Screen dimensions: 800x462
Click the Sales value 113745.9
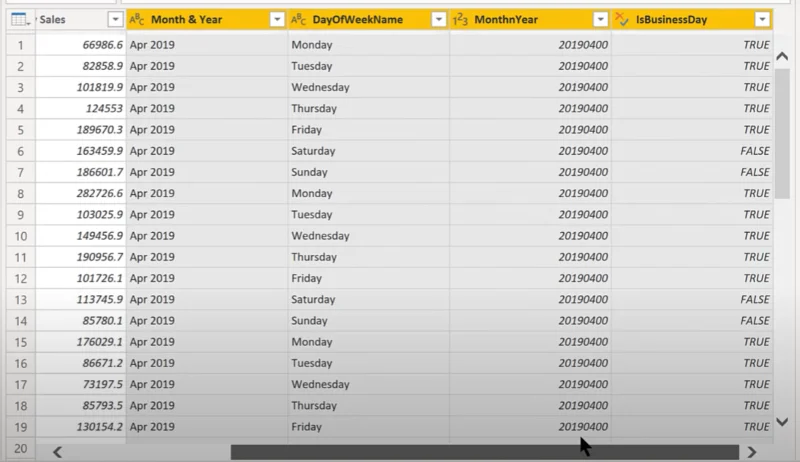99,299
